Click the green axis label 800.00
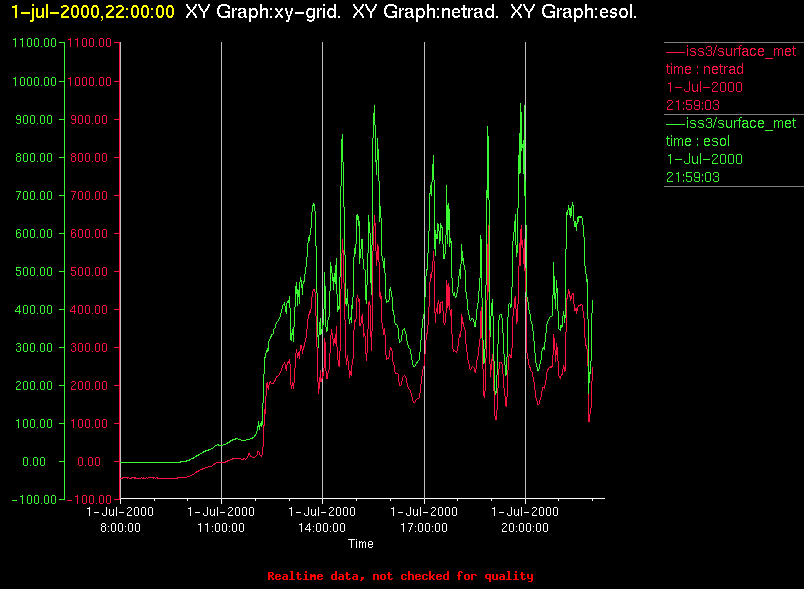Viewport: 804px width, 589px height. click(x=34, y=157)
